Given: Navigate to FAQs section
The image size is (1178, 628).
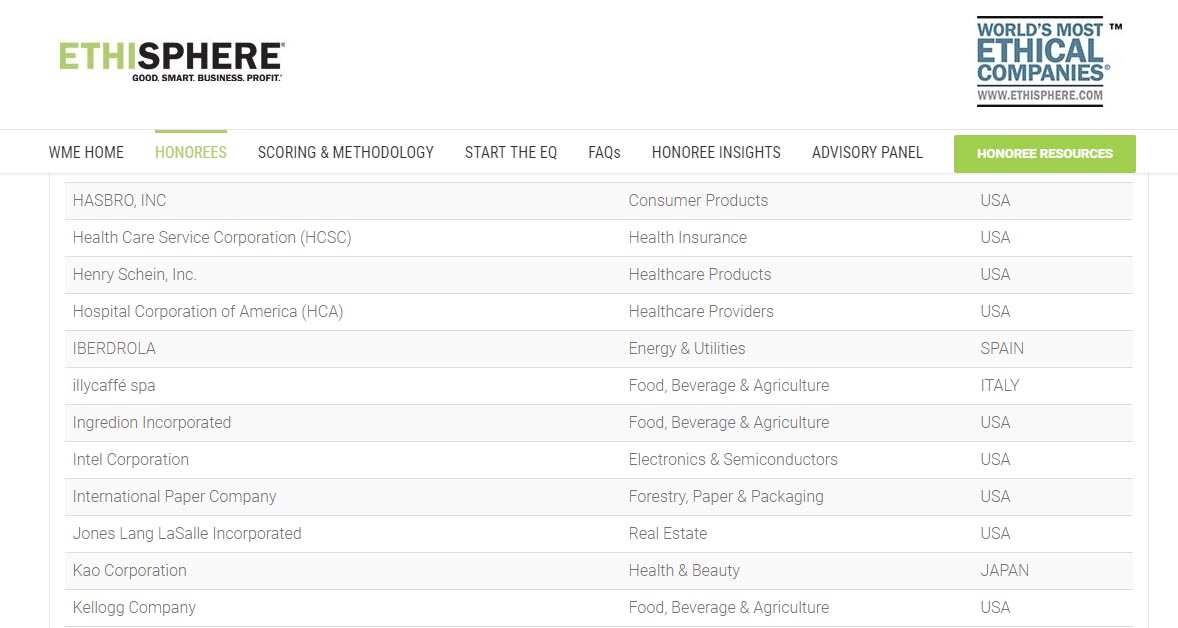Looking at the screenshot, I should [x=604, y=153].
